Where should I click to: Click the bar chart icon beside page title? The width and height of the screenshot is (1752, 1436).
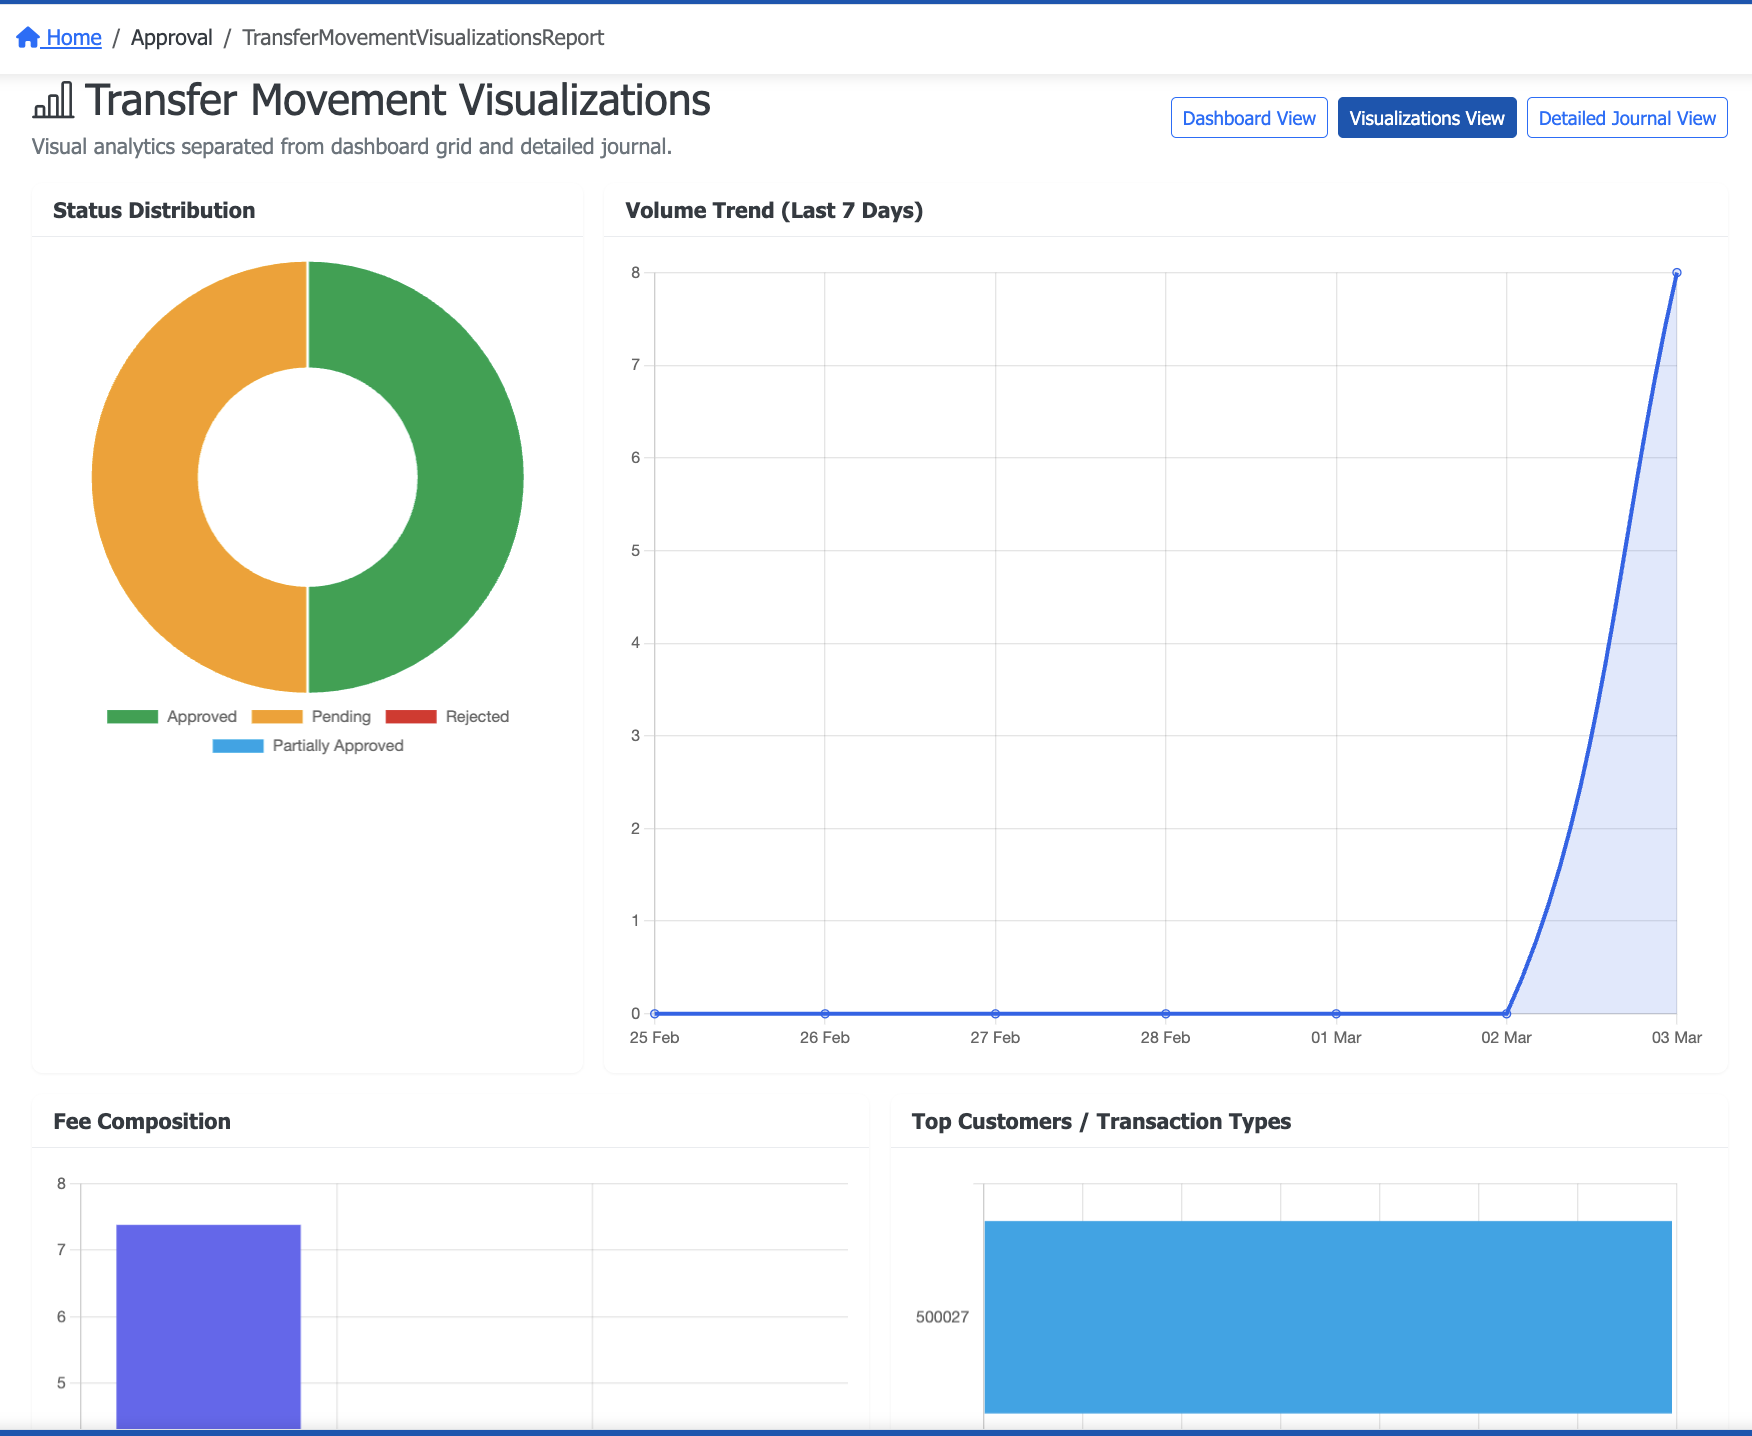point(53,101)
